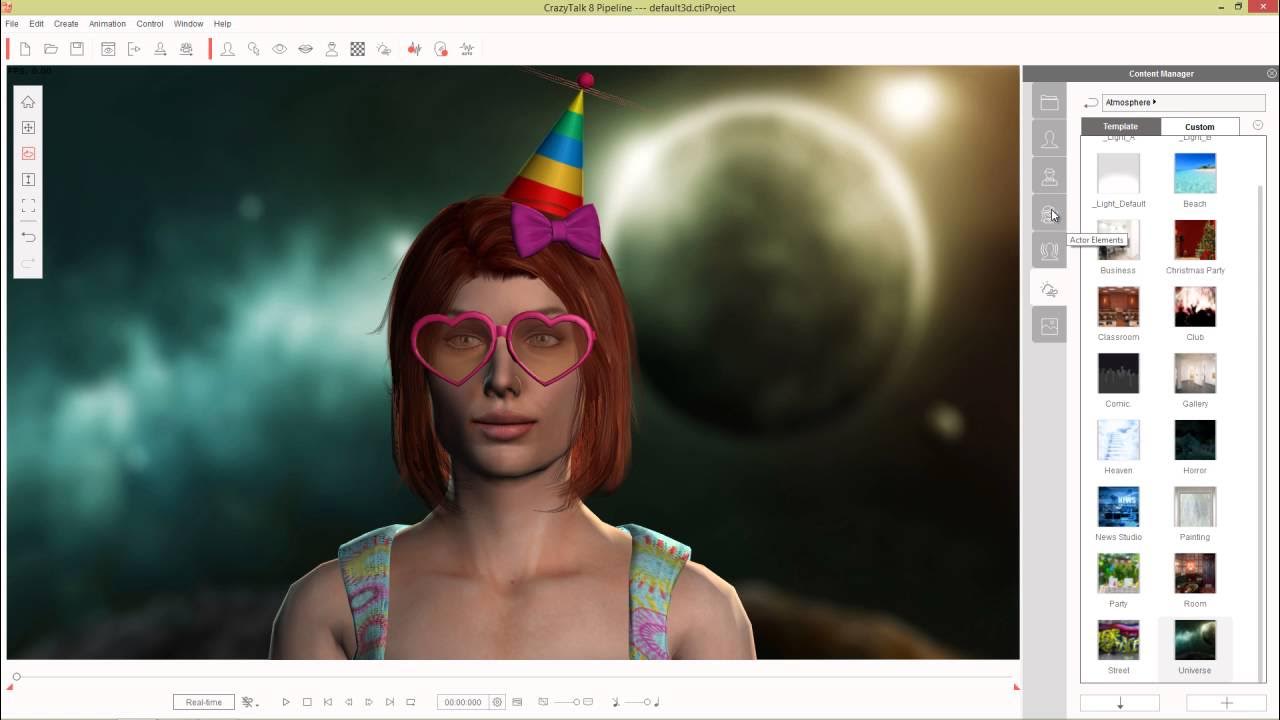Click the Atmosphere settings toolbar icon

384,49
